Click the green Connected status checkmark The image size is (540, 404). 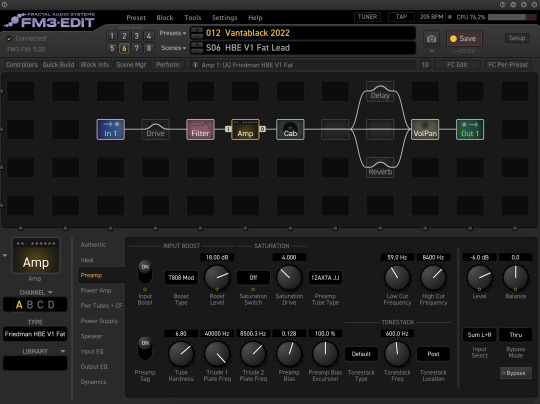click(x=9, y=39)
